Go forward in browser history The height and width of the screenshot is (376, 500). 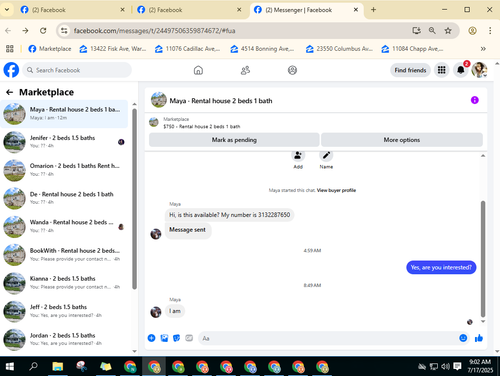25,31
